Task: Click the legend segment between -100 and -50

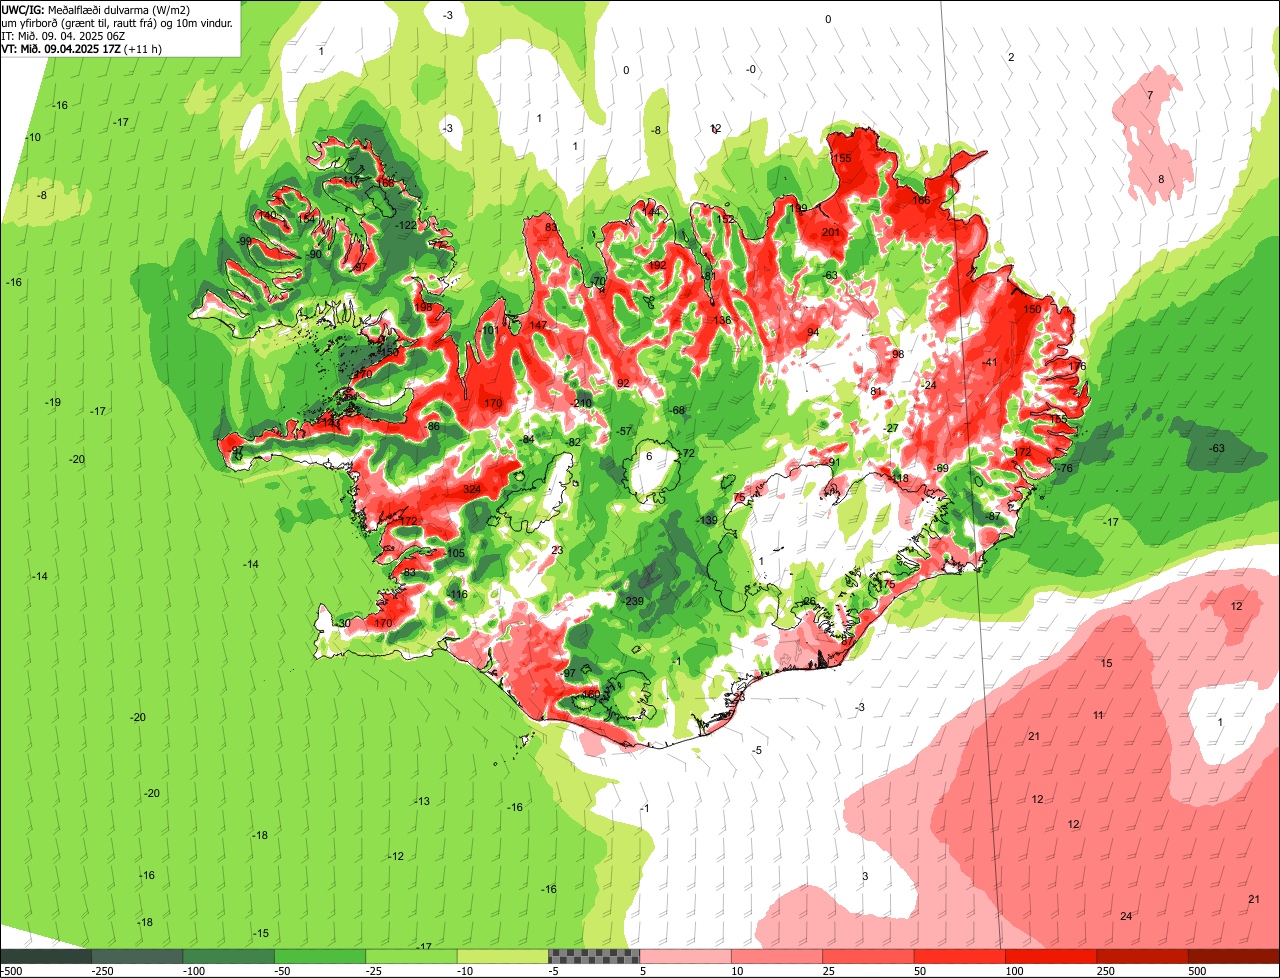Action: pyautogui.click(x=228, y=956)
